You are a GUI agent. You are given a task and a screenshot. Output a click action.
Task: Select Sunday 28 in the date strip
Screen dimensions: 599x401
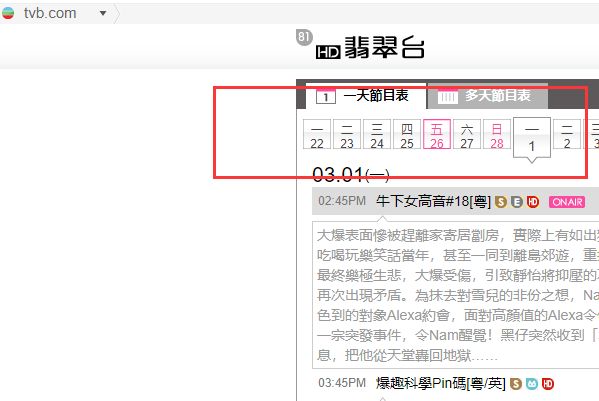[497, 134]
